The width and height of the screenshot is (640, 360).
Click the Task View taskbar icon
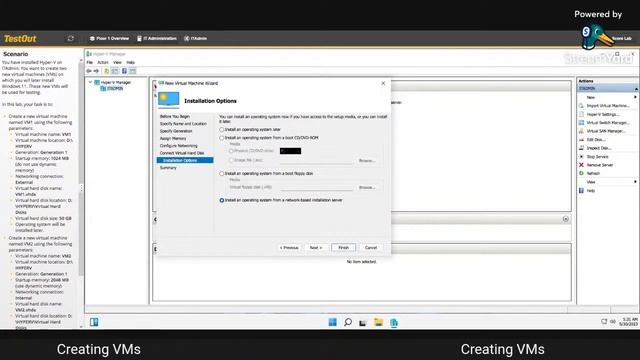(362, 323)
